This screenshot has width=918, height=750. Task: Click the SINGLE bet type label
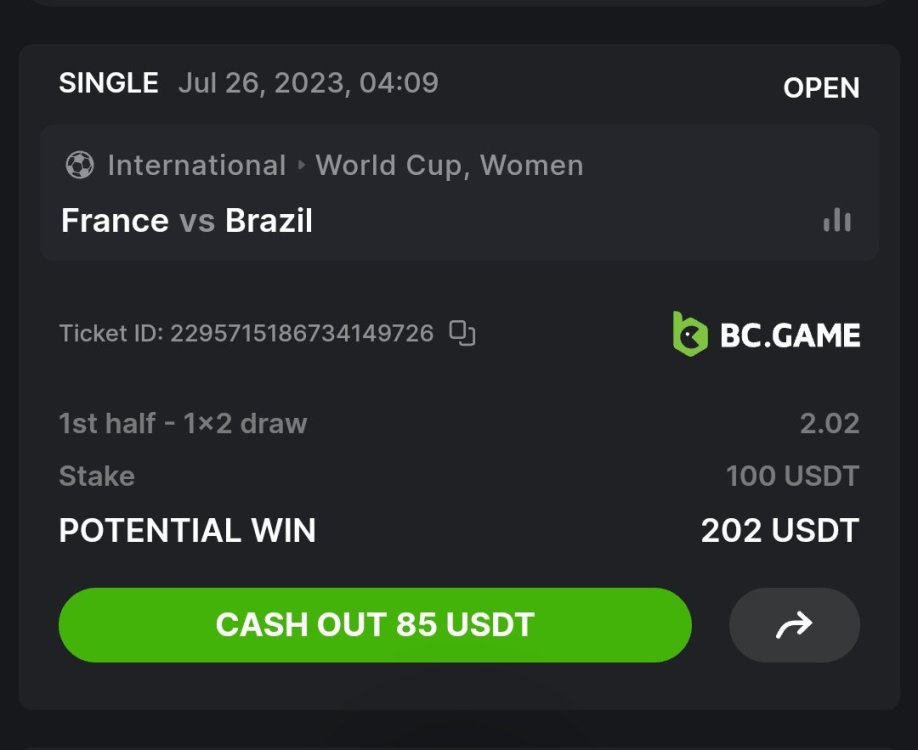pyautogui.click(x=109, y=83)
